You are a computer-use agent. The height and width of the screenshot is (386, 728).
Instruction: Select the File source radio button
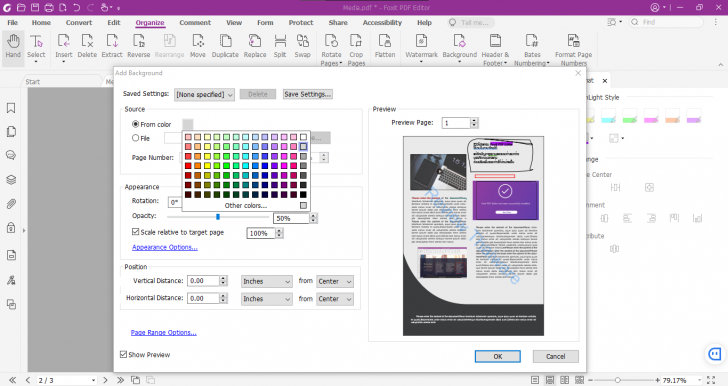tap(136, 138)
